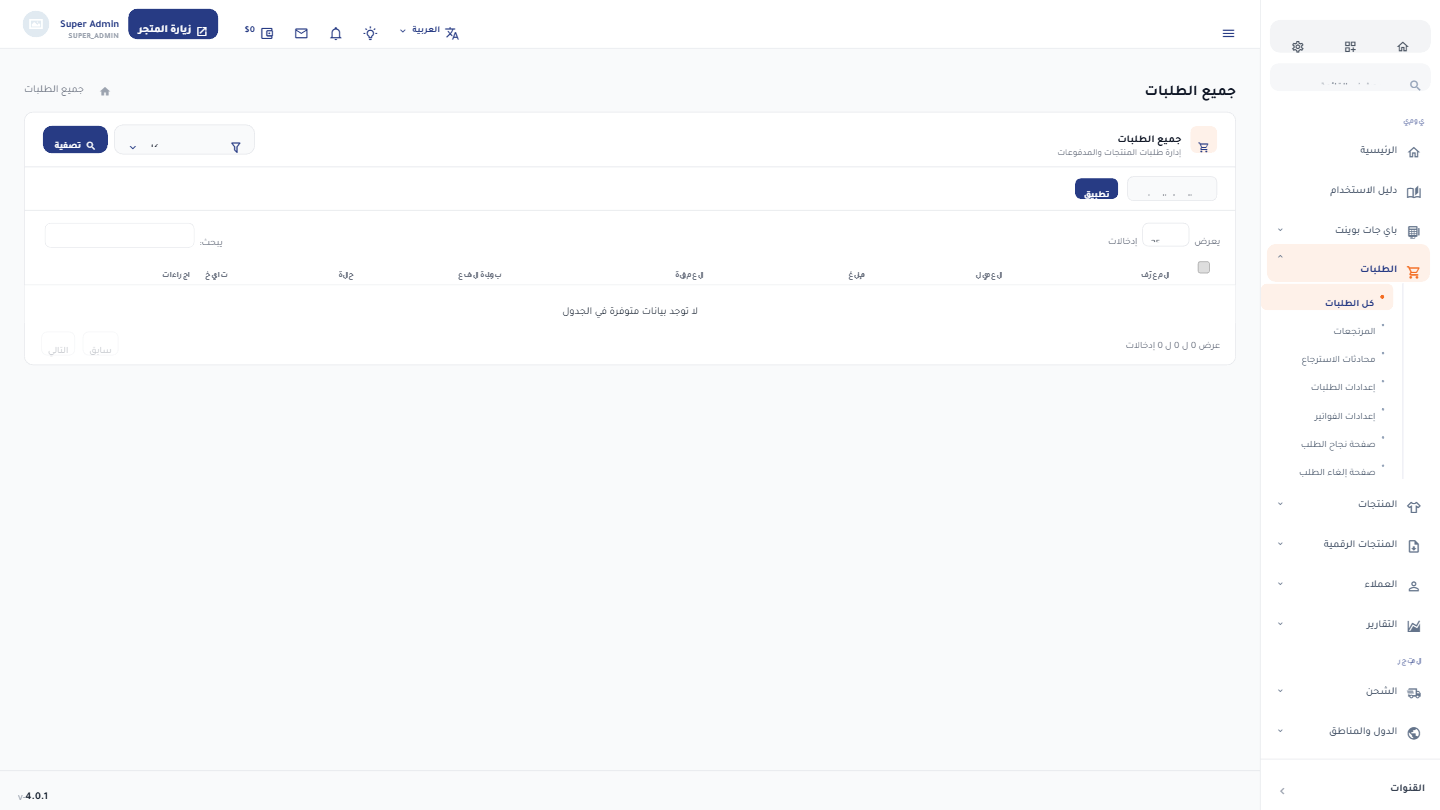Screen dimensions: 1440x810
Task: Expand the المنتجات sidebar menu
Action: pyautogui.click(x=1349, y=504)
